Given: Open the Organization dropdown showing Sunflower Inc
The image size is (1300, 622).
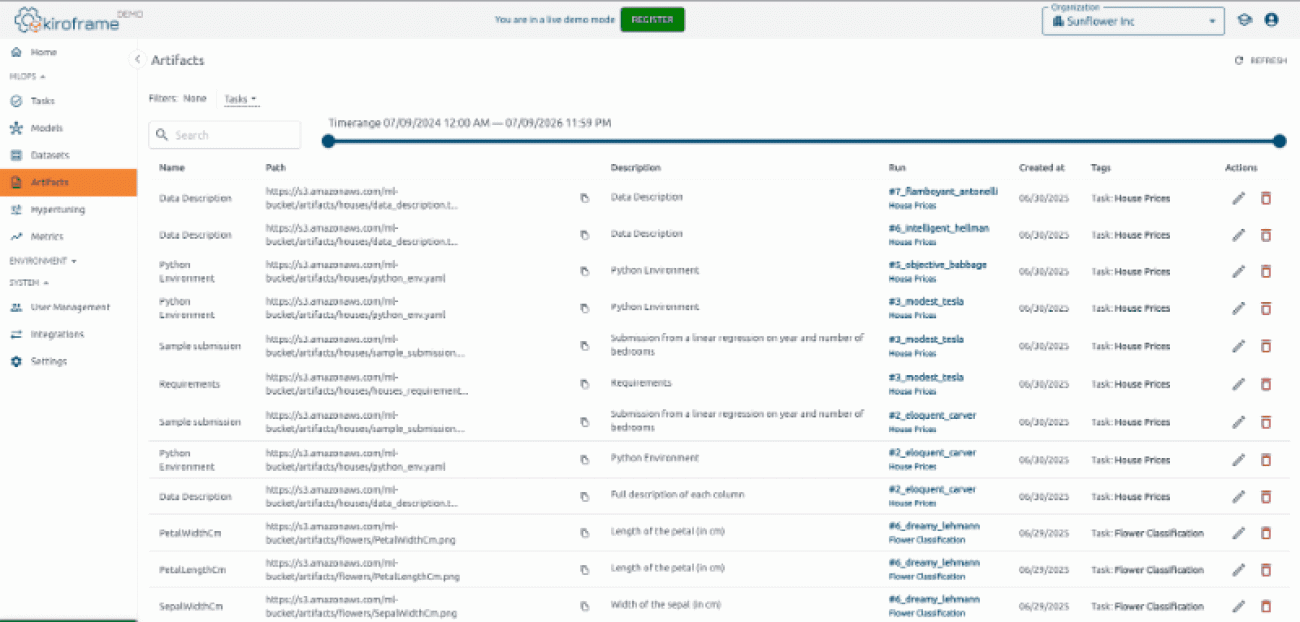Looking at the screenshot, I should click(1133, 20).
